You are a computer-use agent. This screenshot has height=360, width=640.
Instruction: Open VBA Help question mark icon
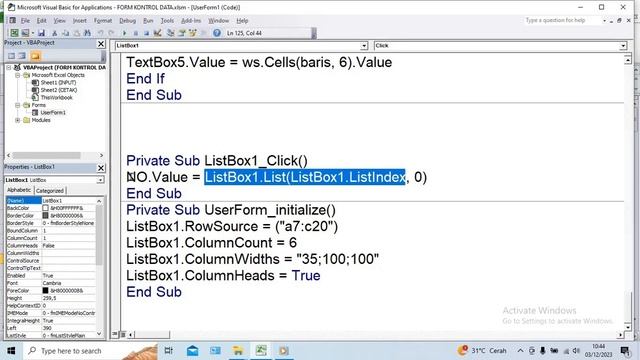pos(217,33)
